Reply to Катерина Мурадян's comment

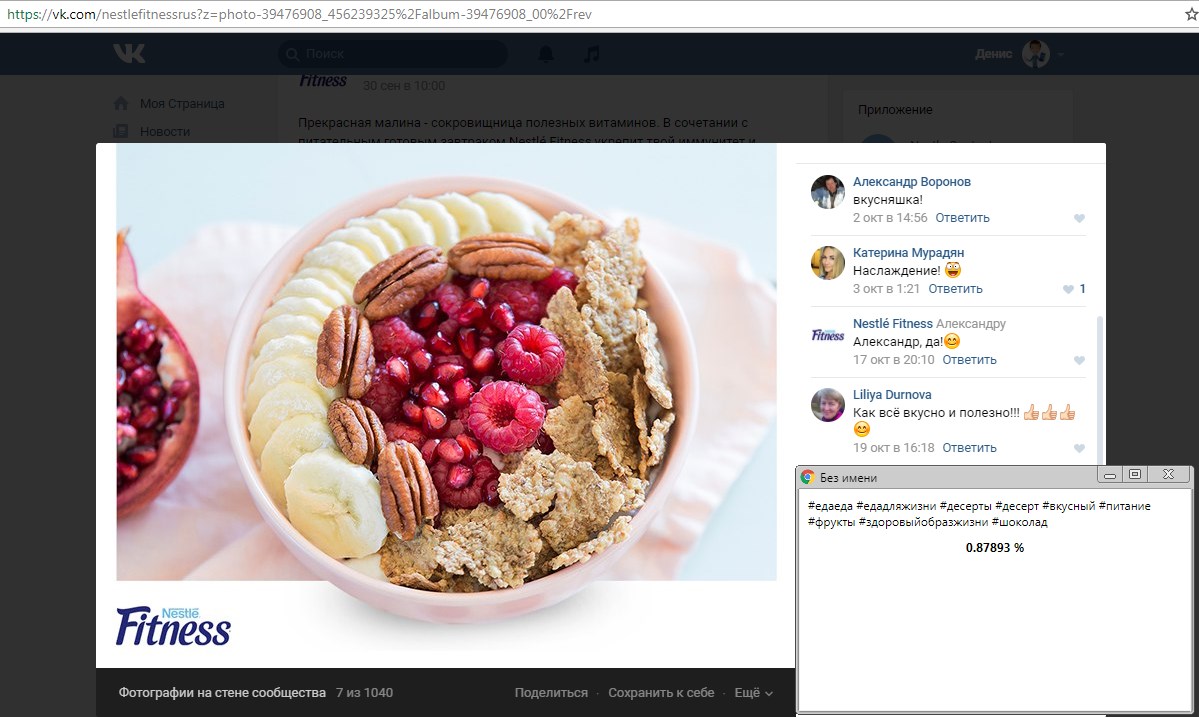(955, 289)
